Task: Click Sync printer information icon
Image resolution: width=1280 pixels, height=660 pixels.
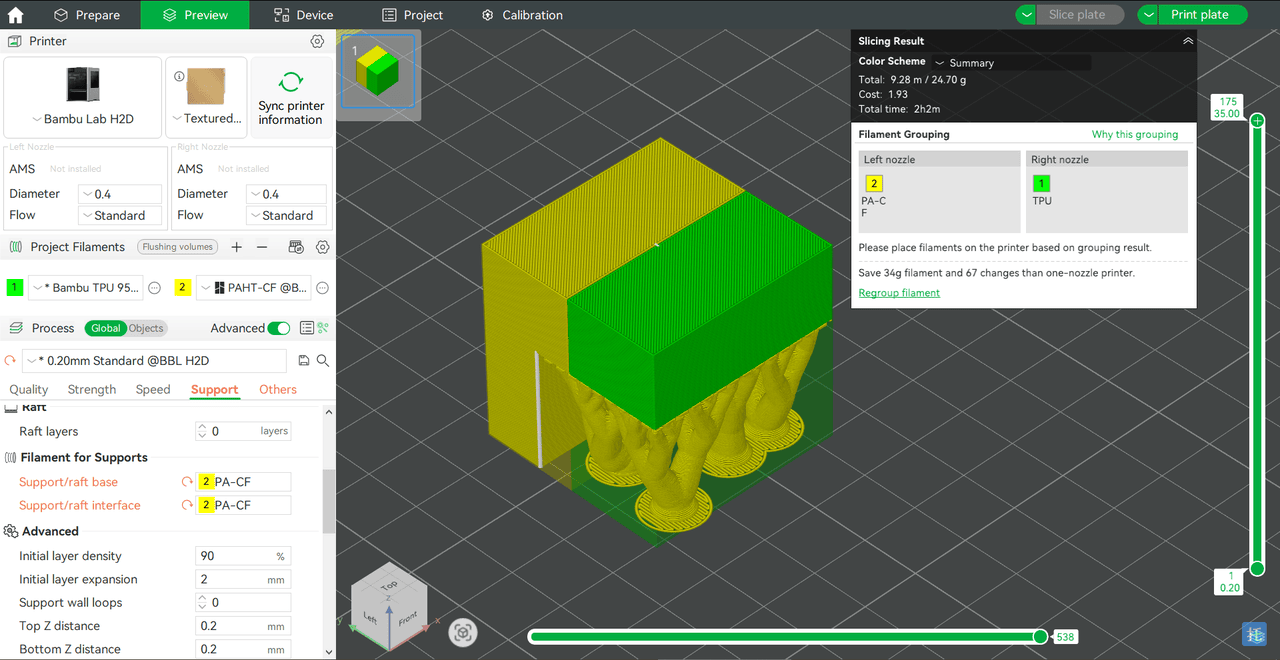Action: coord(291,82)
